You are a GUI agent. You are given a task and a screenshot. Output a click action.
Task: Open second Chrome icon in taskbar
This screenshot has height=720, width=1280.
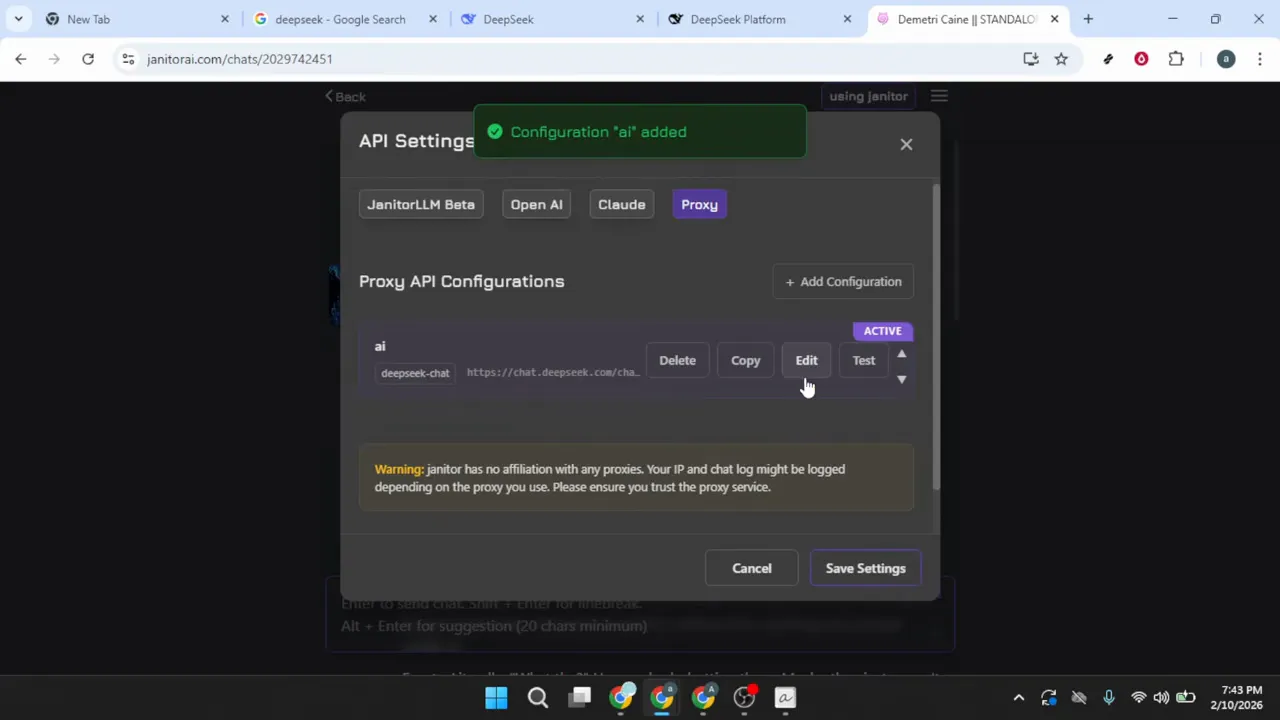tap(662, 698)
